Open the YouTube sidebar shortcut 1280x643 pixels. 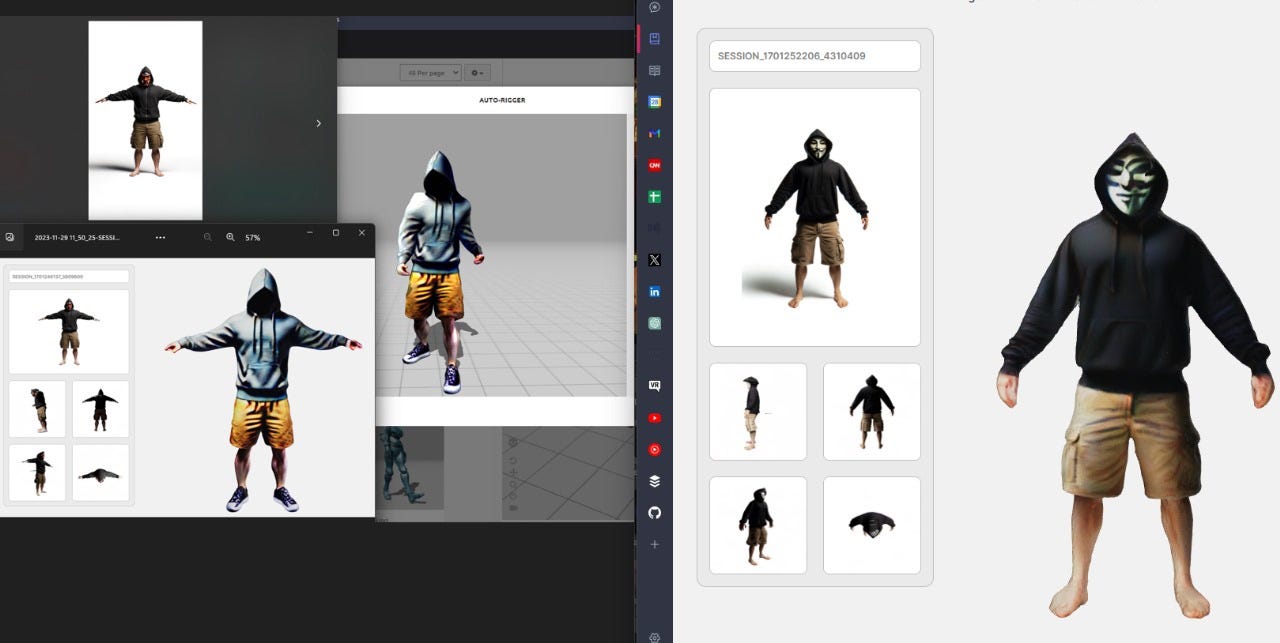pos(655,418)
